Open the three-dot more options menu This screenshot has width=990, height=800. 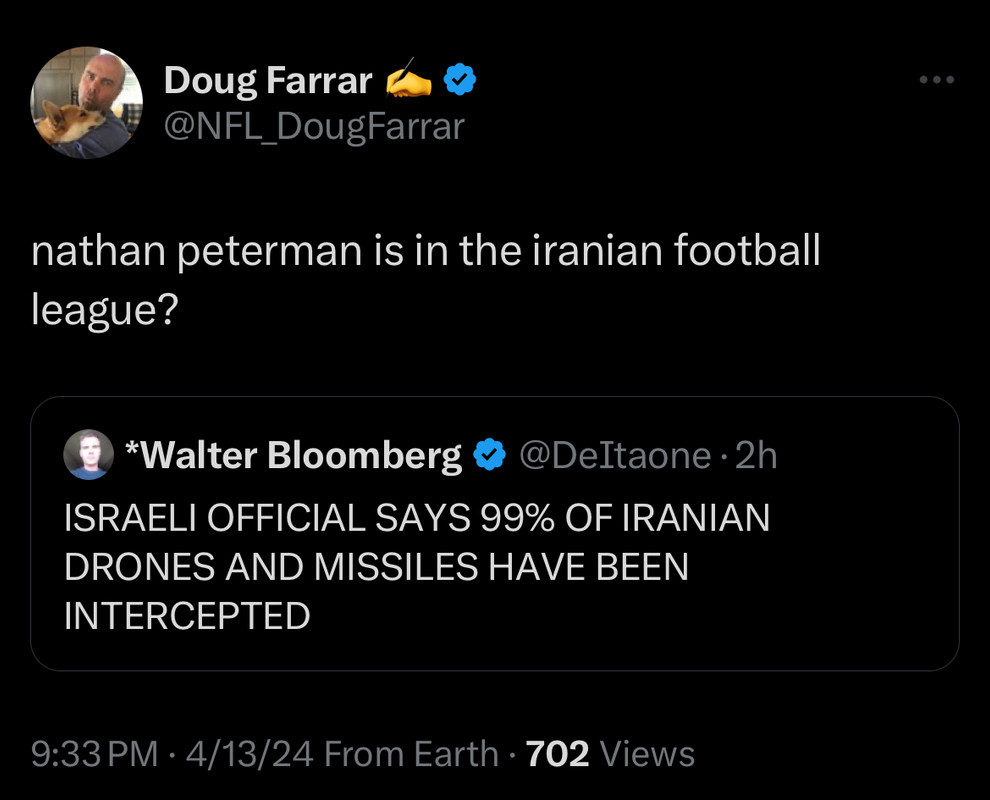coord(937,80)
